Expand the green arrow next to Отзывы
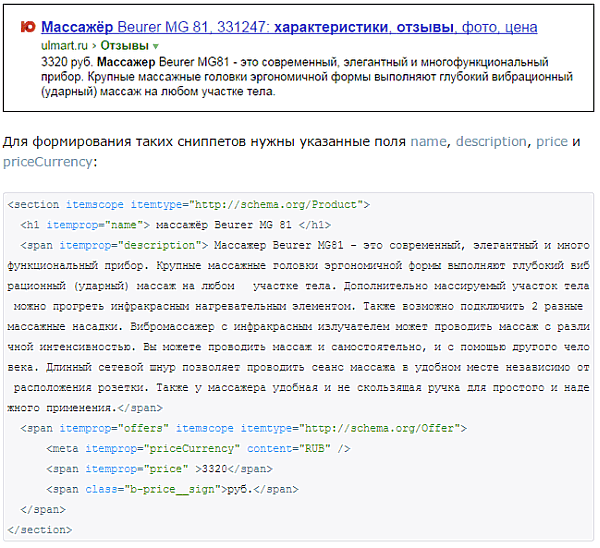The image size is (600, 548). coord(156,47)
